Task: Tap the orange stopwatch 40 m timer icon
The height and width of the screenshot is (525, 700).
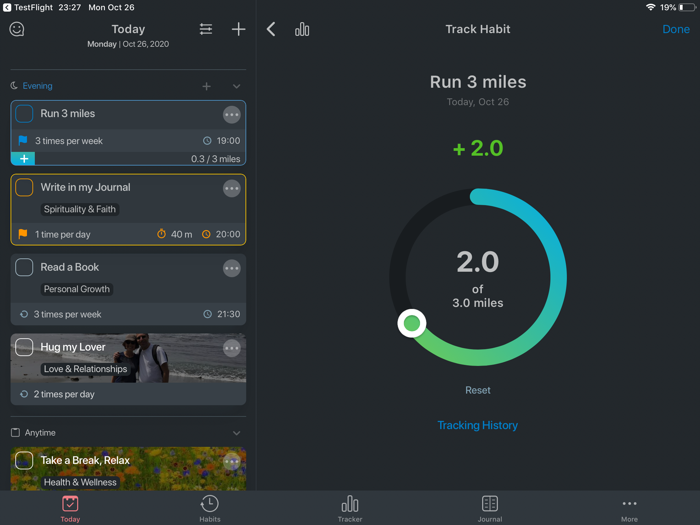Action: [161, 234]
